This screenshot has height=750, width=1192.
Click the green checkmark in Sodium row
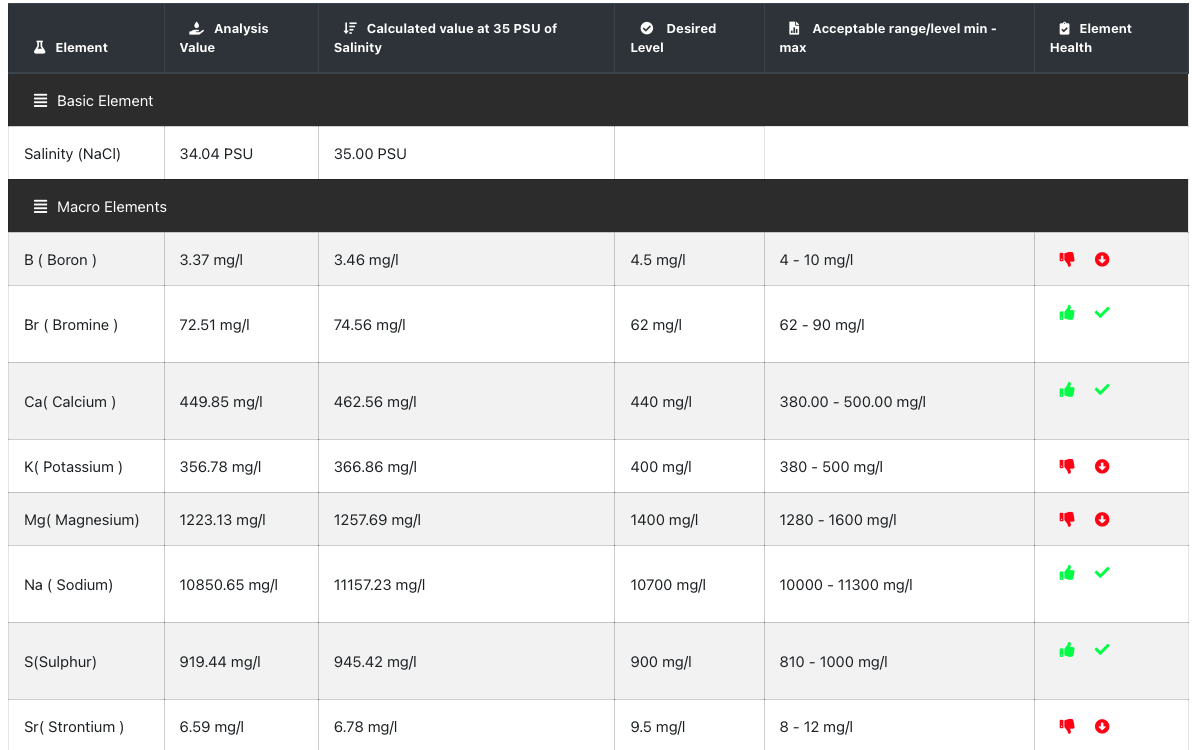[1102, 572]
